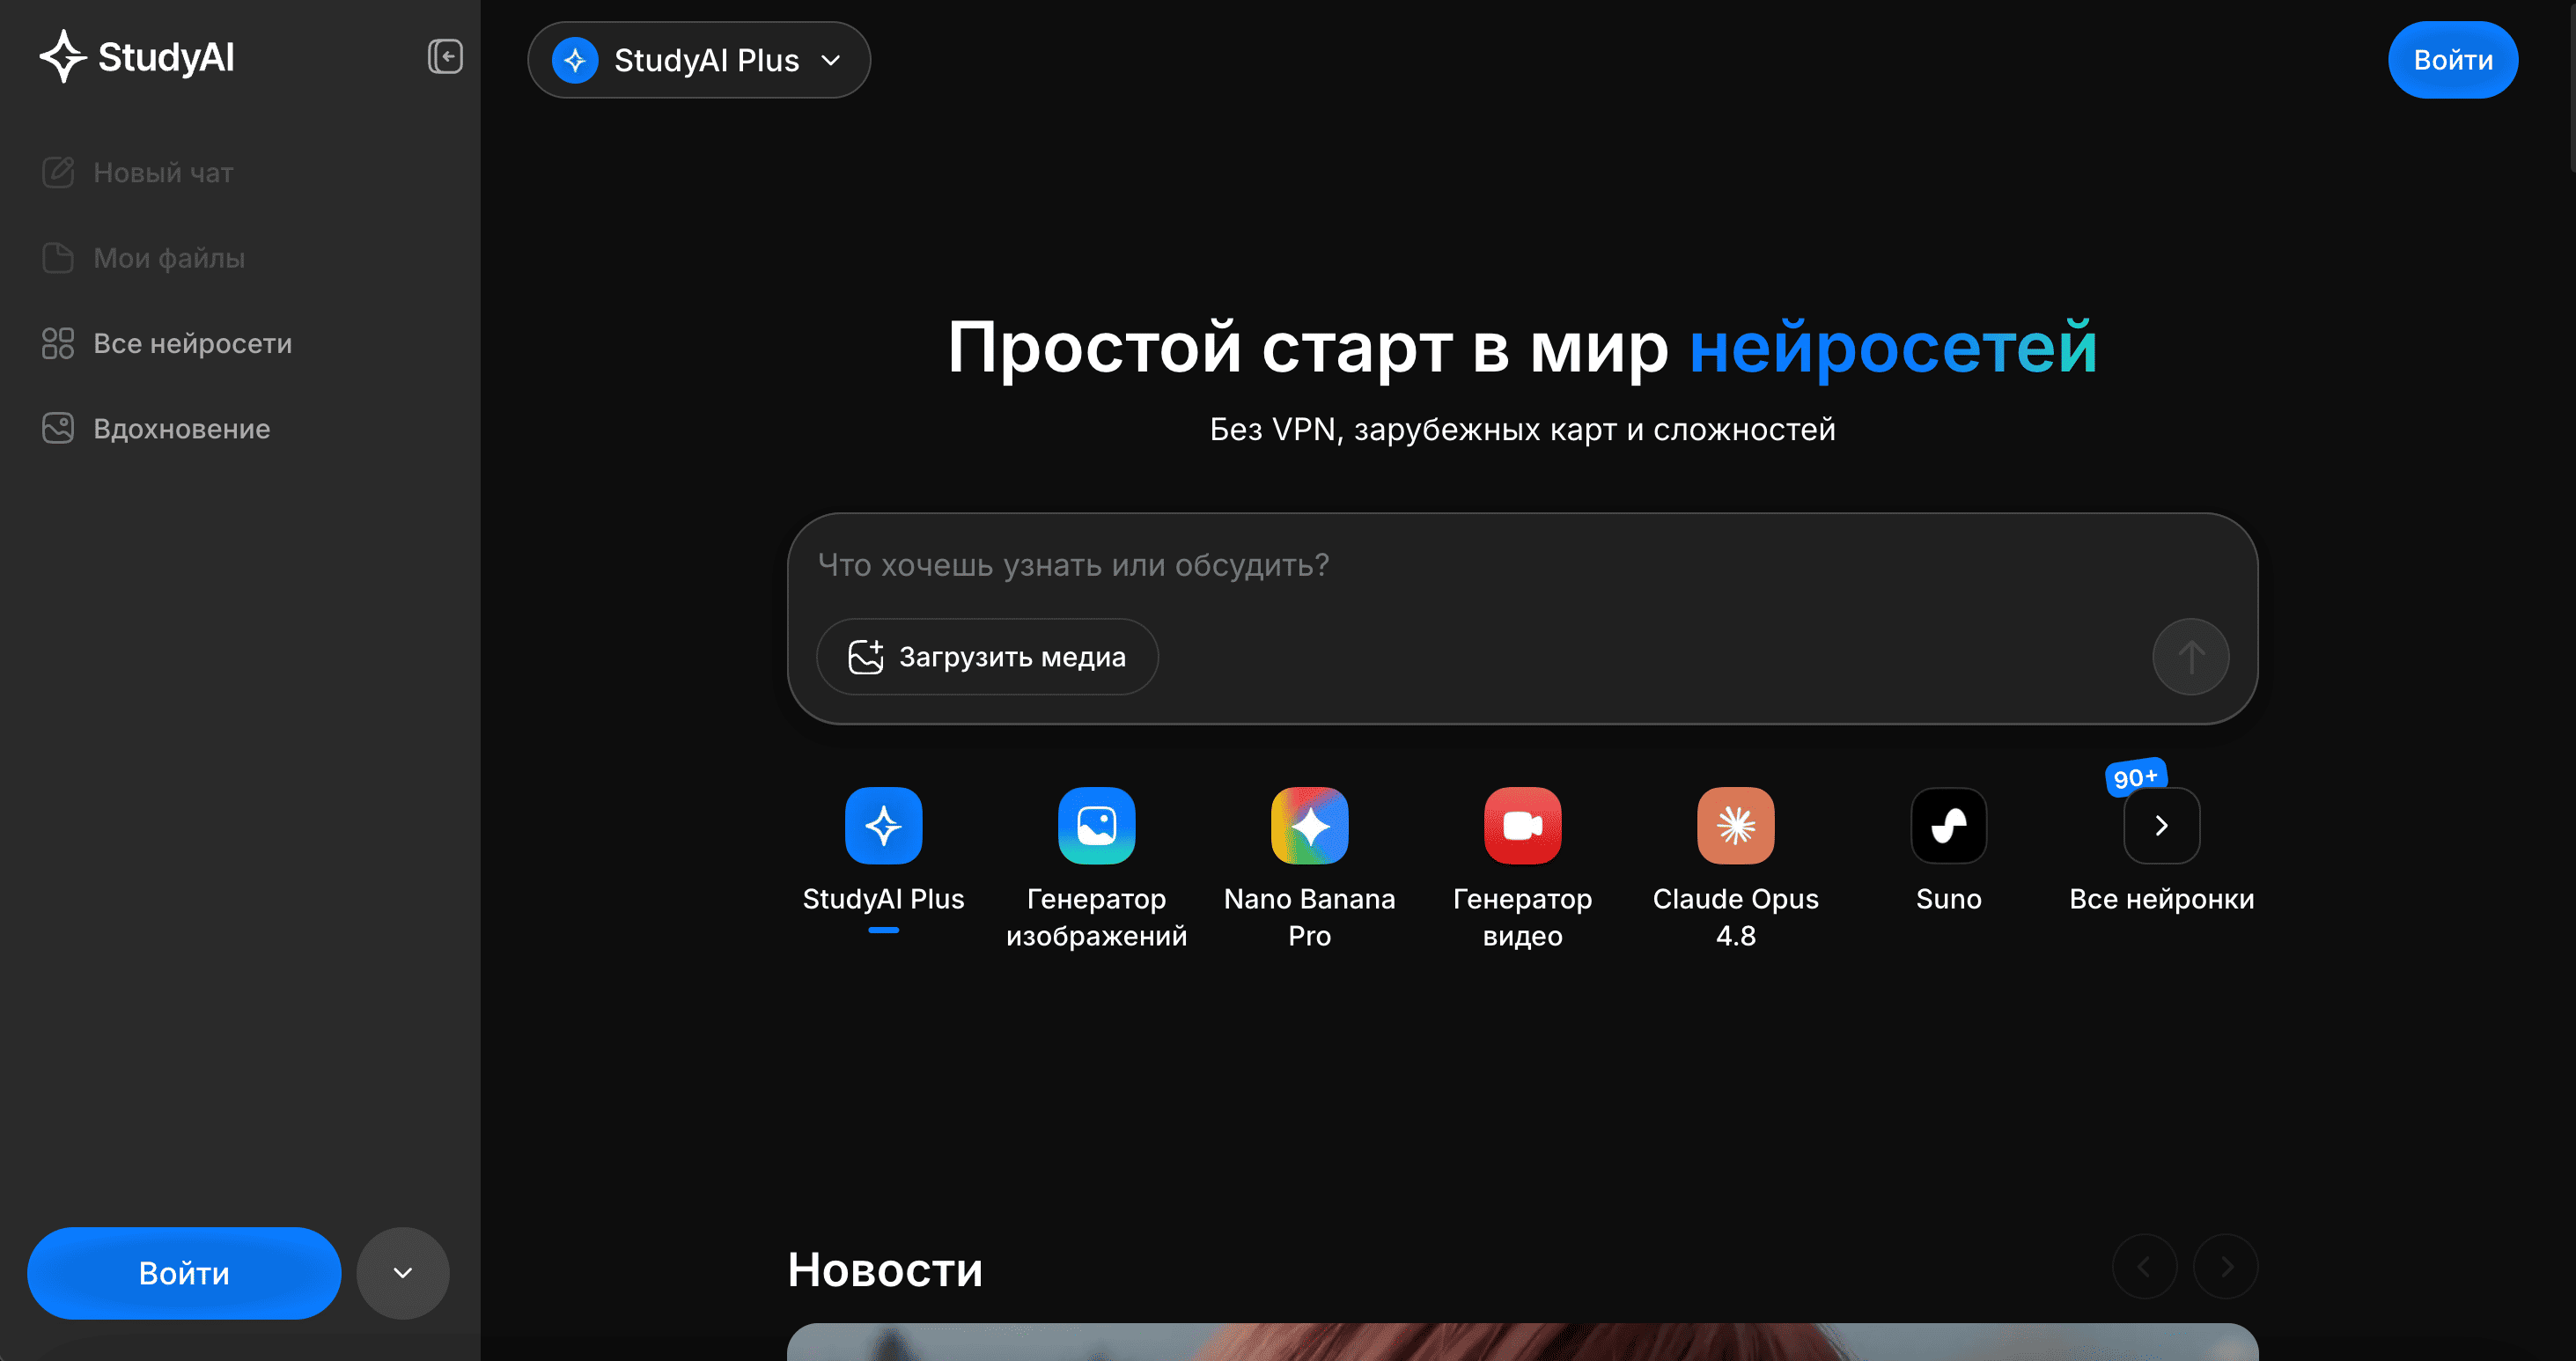Image resolution: width=2576 pixels, height=1361 pixels.
Task: Click the Загрузить медиа button
Action: pyautogui.click(x=987, y=657)
